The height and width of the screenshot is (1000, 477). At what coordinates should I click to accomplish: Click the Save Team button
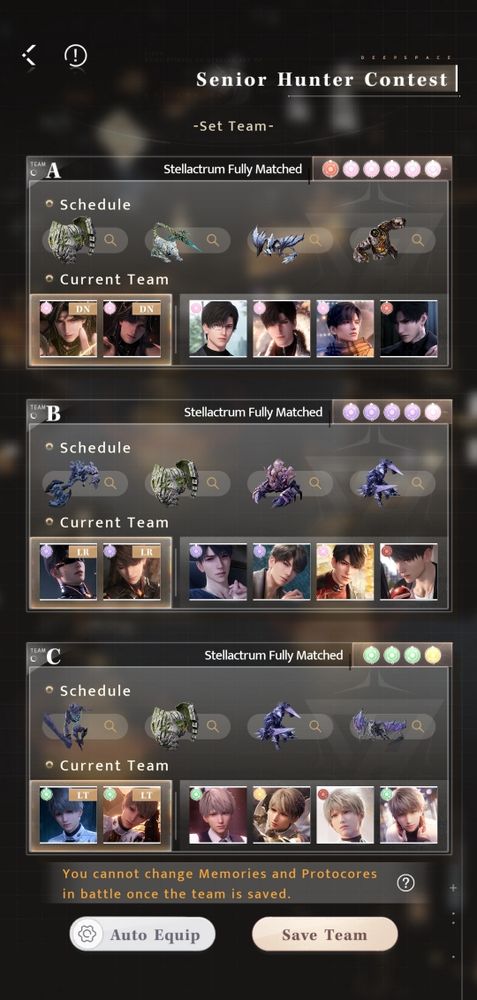point(325,935)
